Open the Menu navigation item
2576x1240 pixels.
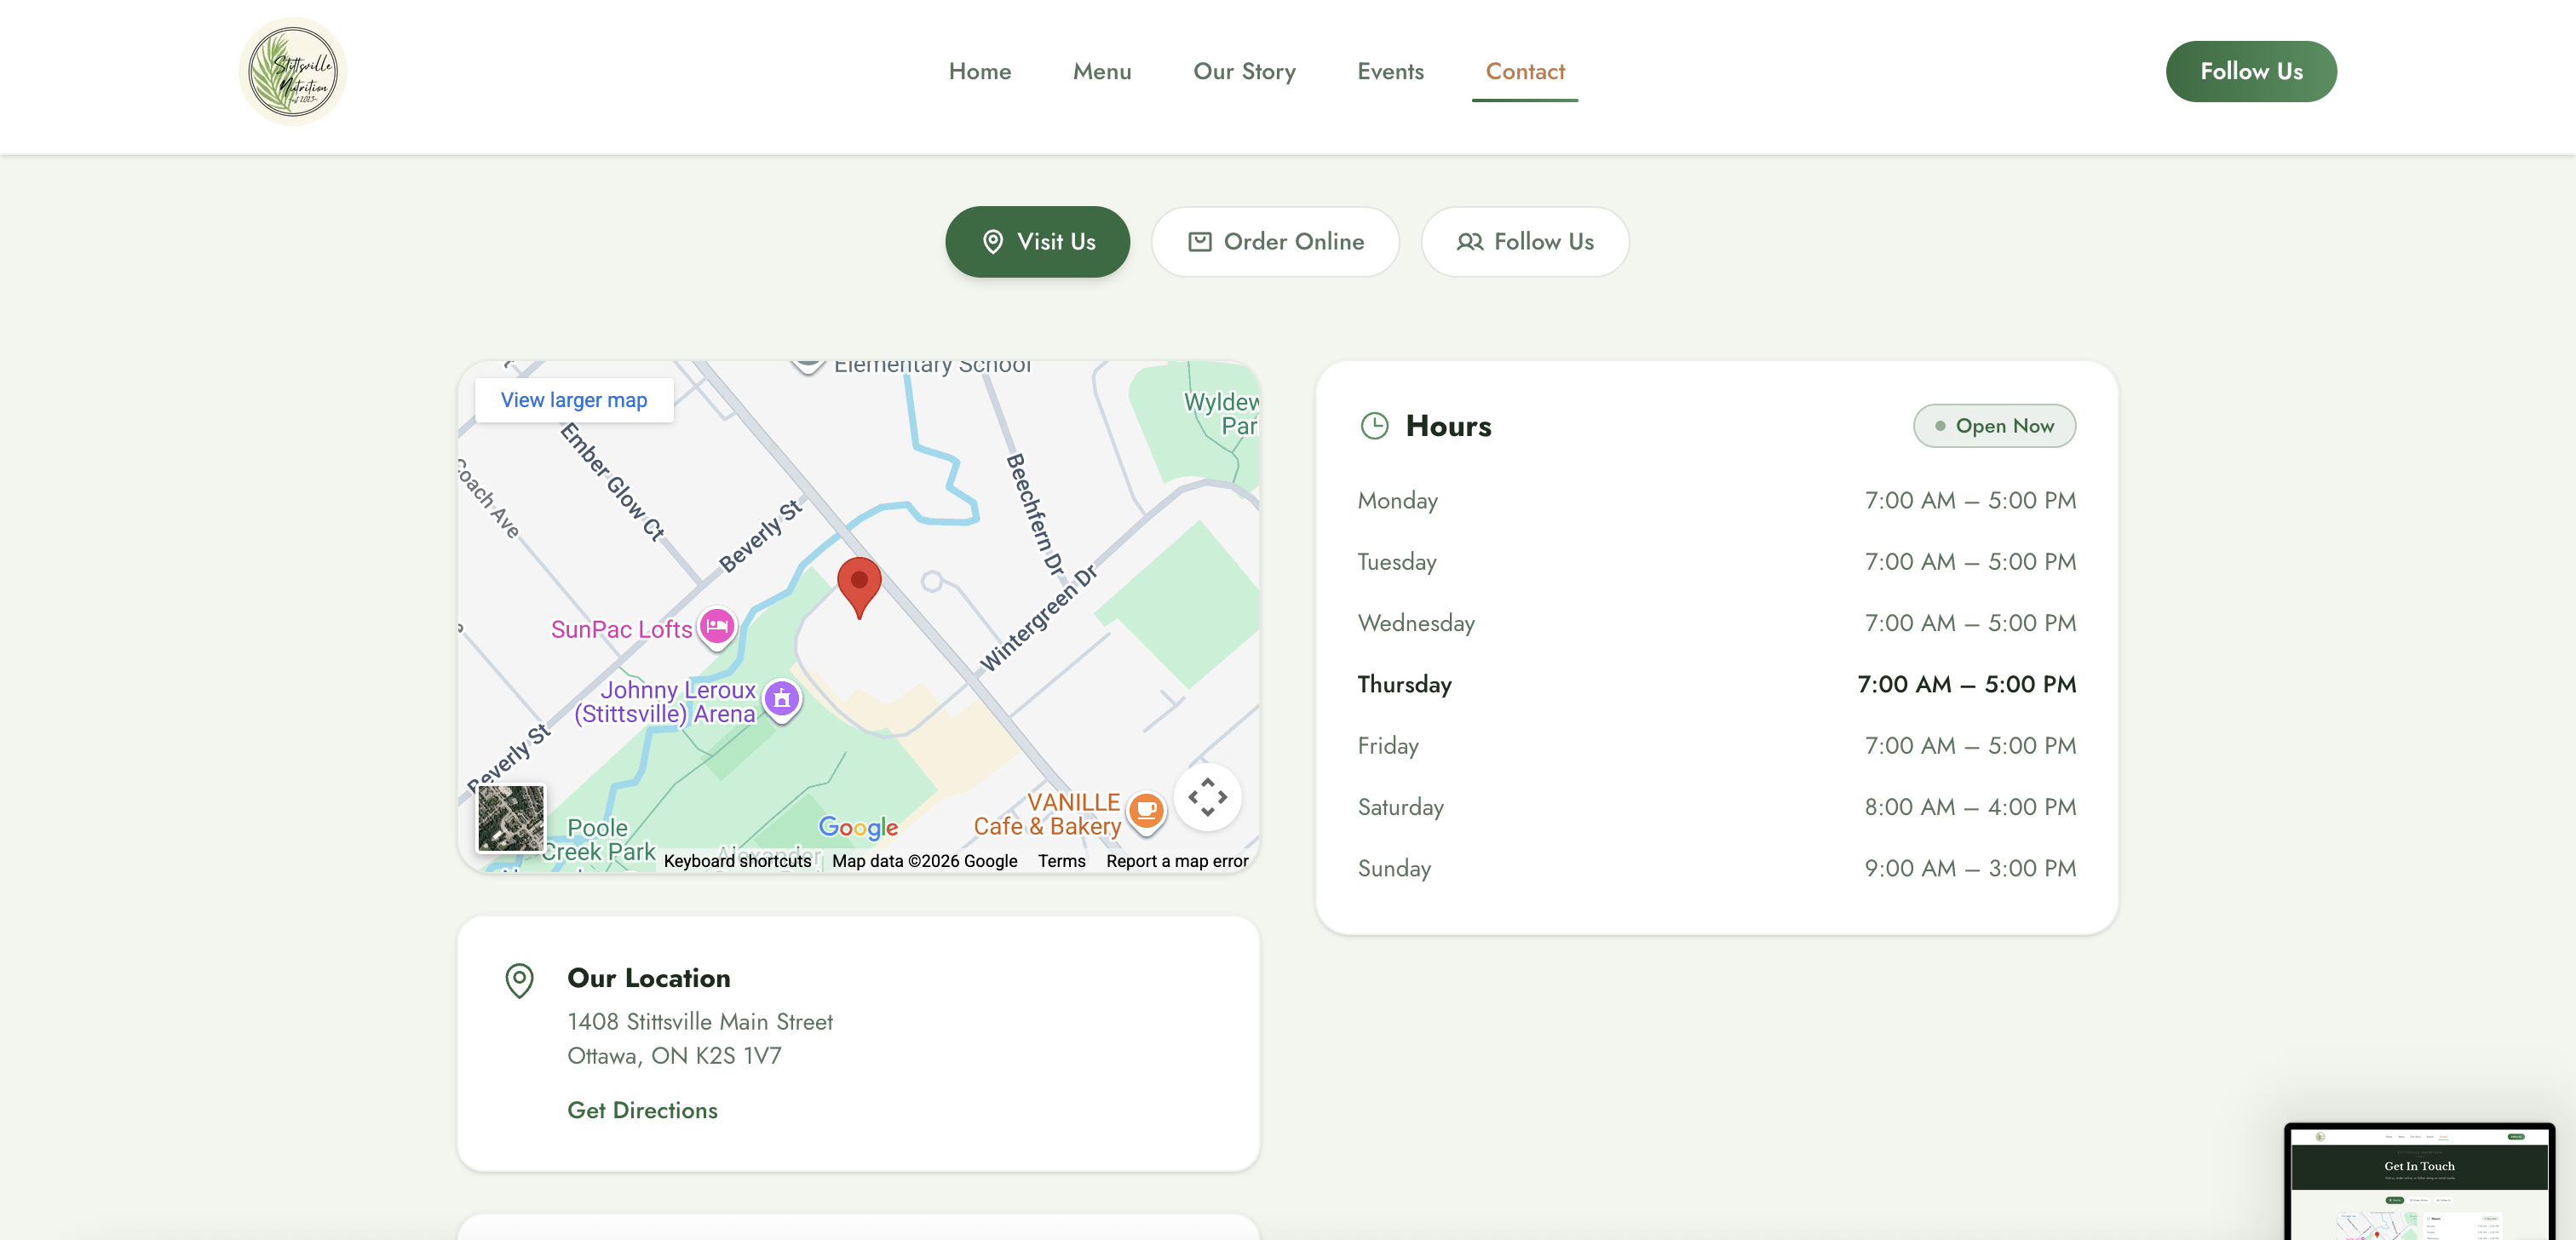click(x=1102, y=71)
